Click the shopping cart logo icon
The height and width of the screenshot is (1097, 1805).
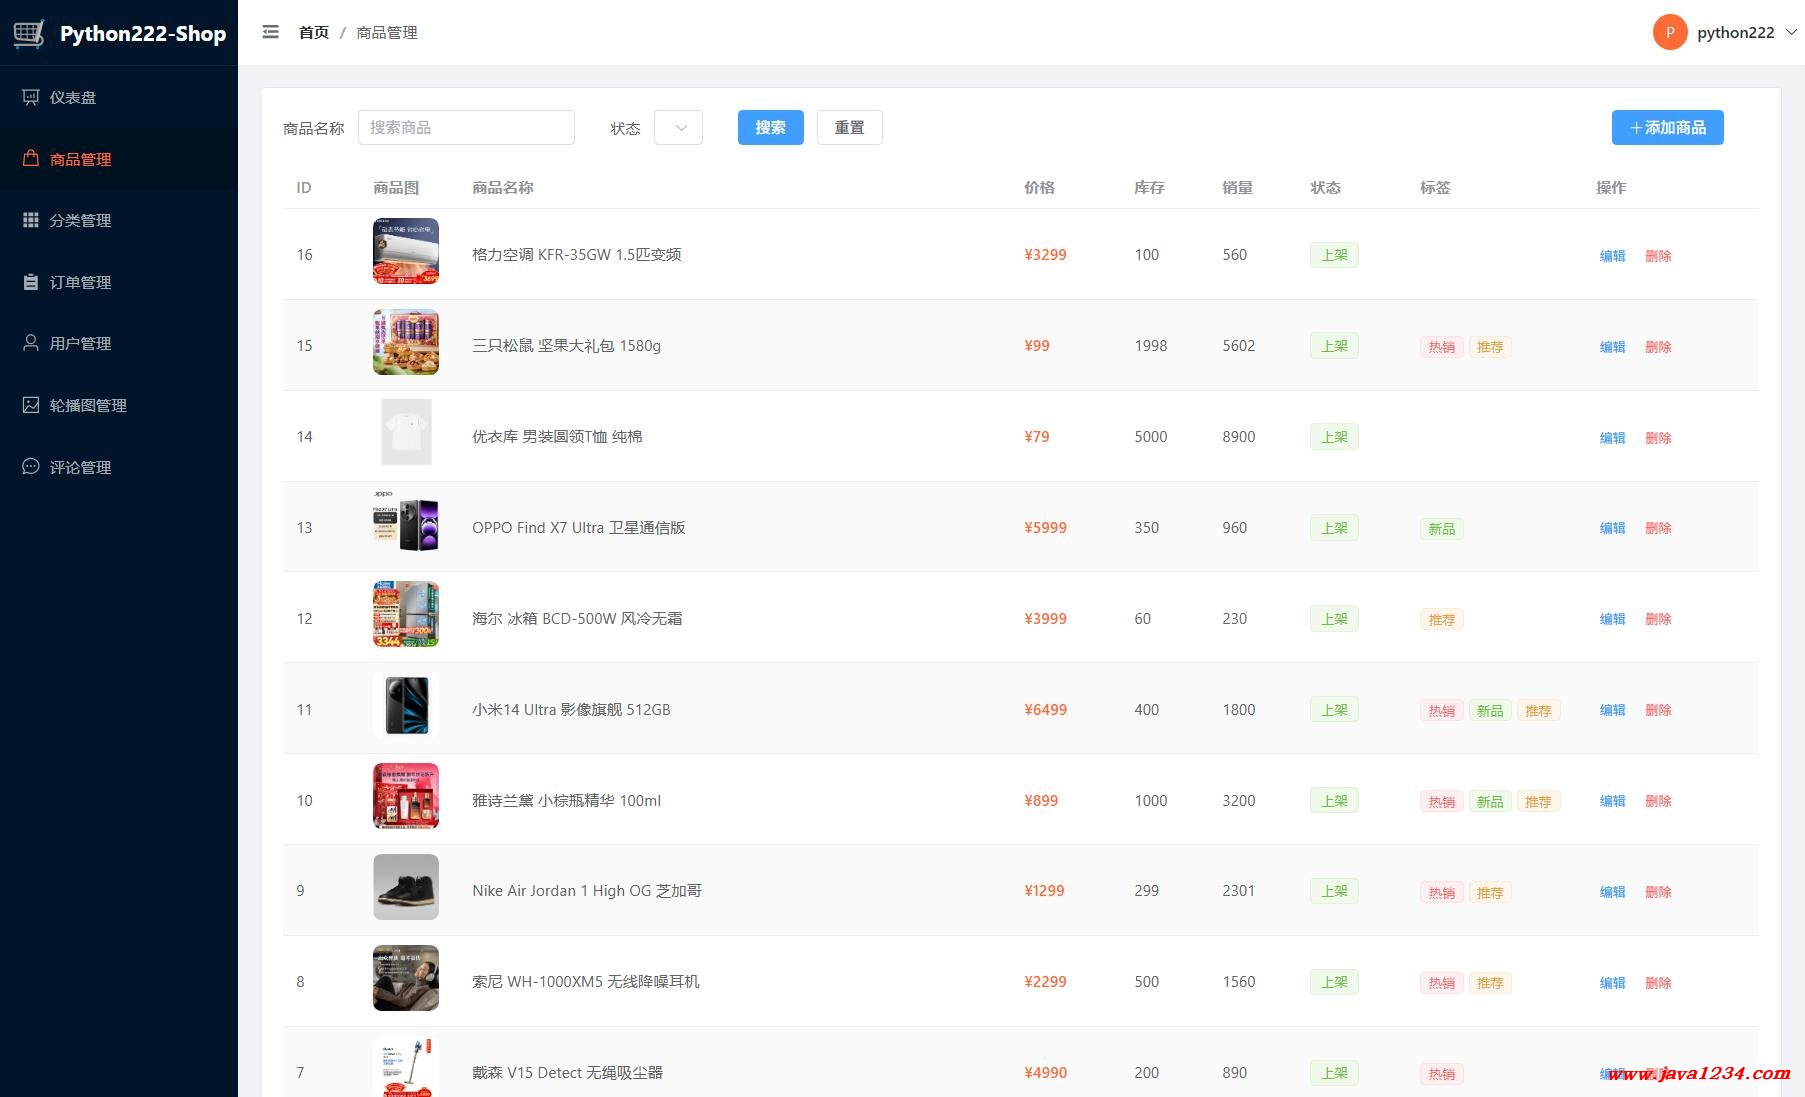coord(29,33)
